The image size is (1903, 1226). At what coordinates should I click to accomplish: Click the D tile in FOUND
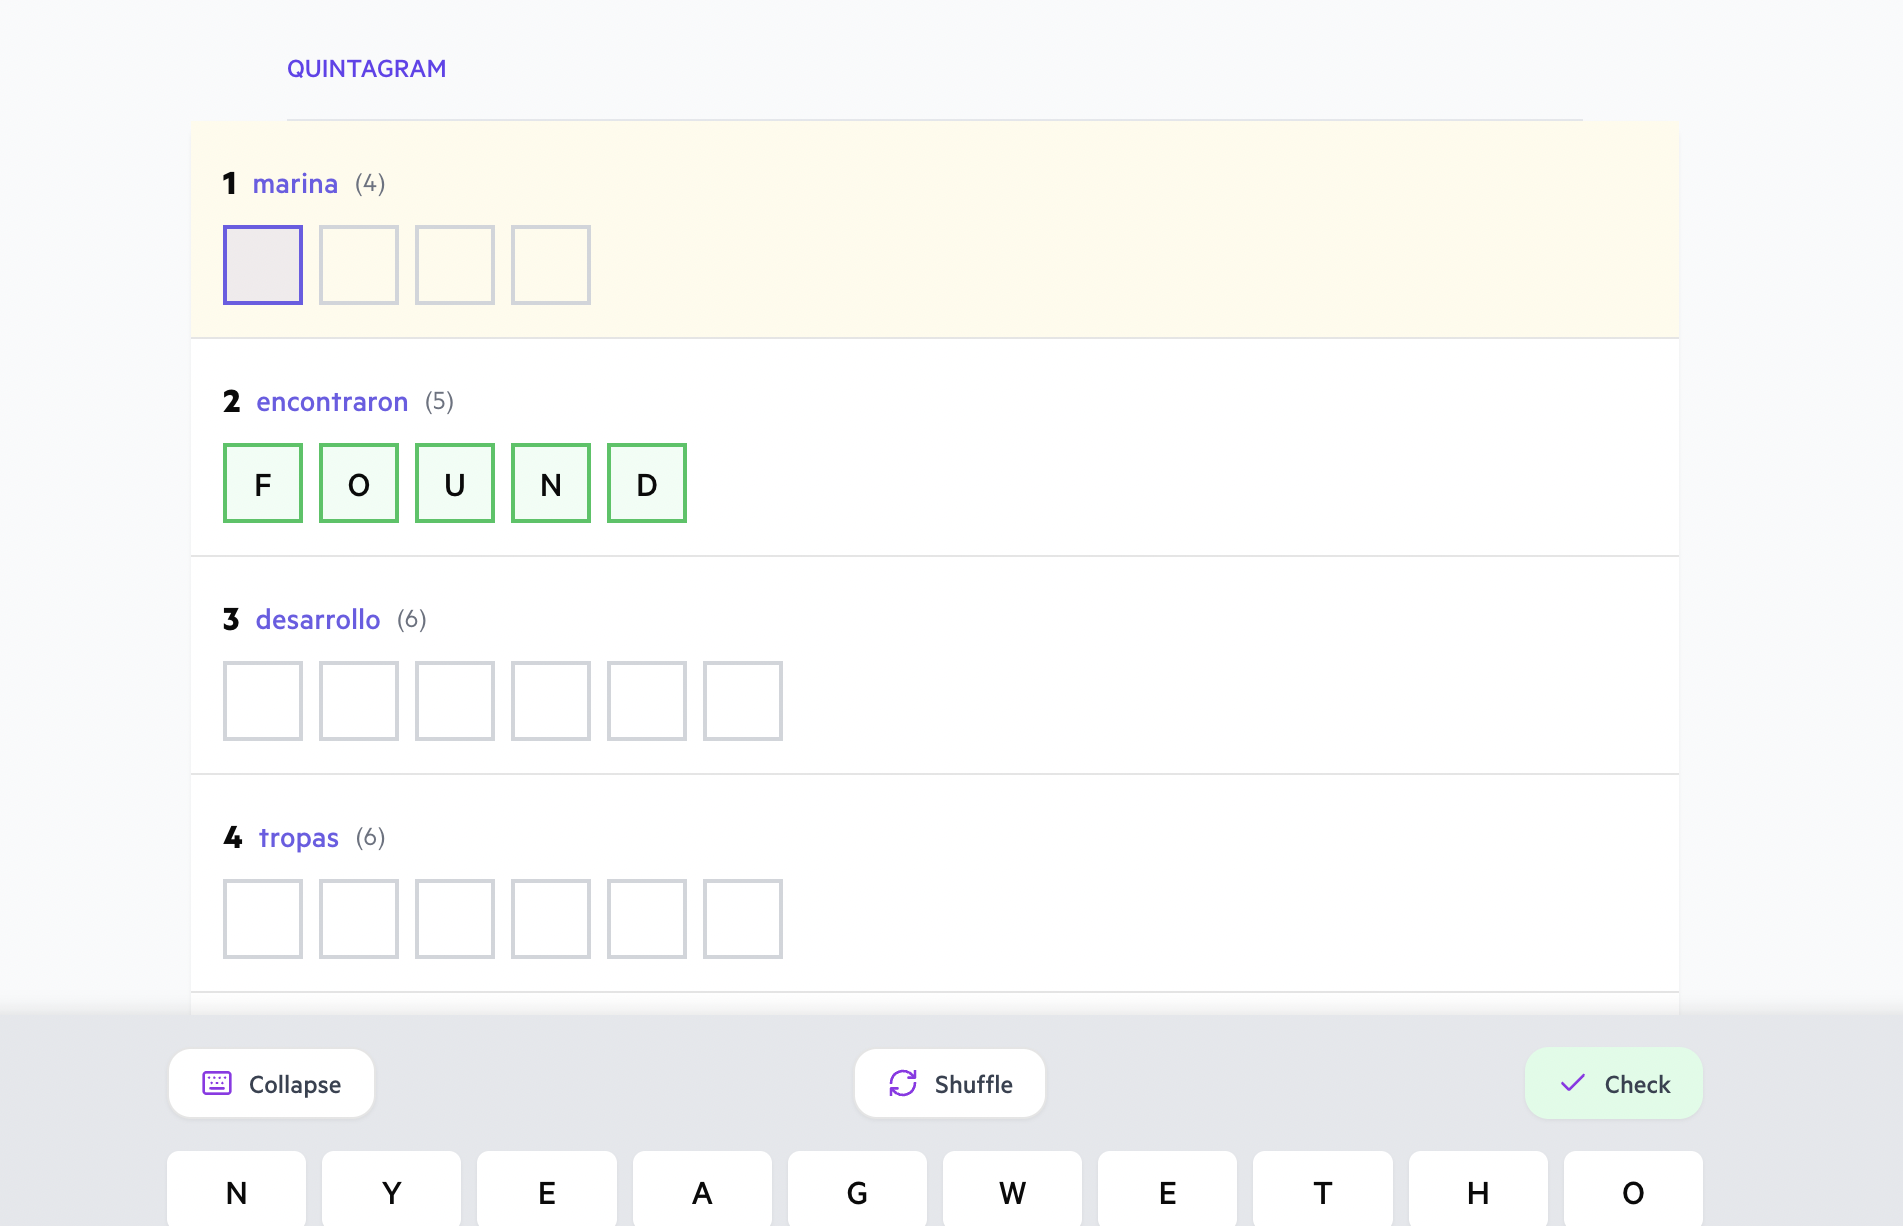pos(647,483)
